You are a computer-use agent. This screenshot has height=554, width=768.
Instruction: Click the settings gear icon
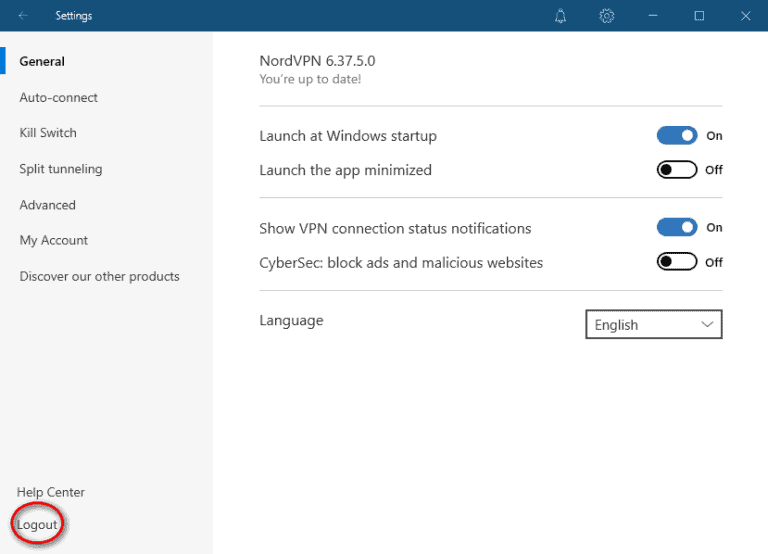606,16
